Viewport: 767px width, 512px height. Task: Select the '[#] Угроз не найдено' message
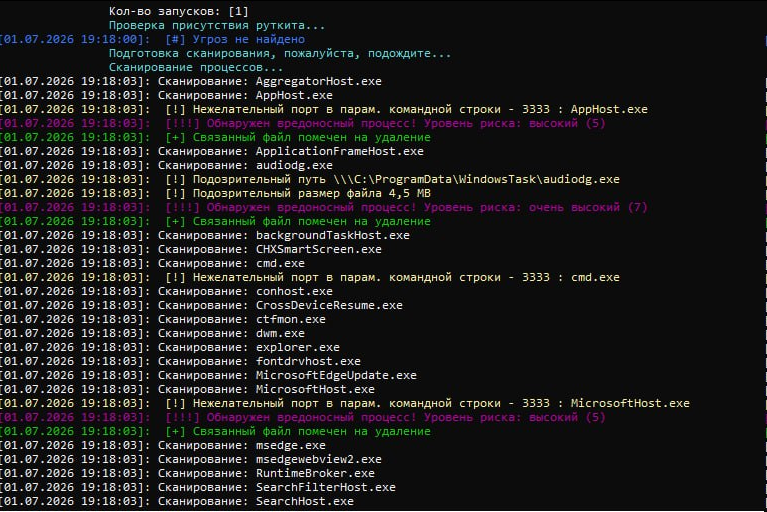click(235, 39)
